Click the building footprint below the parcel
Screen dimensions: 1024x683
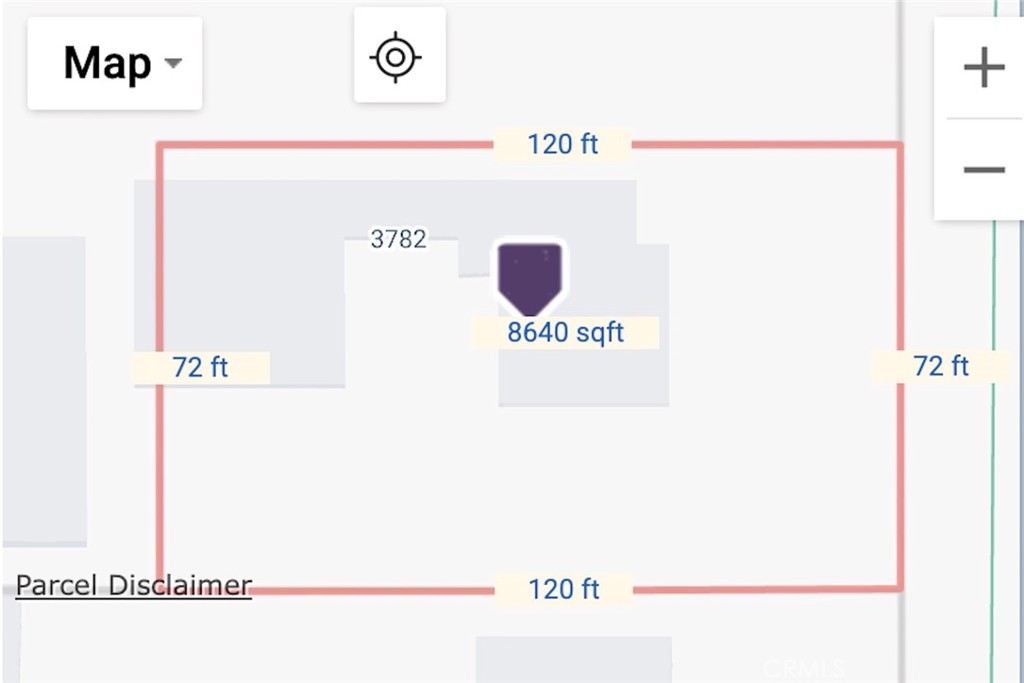[572, 658]
